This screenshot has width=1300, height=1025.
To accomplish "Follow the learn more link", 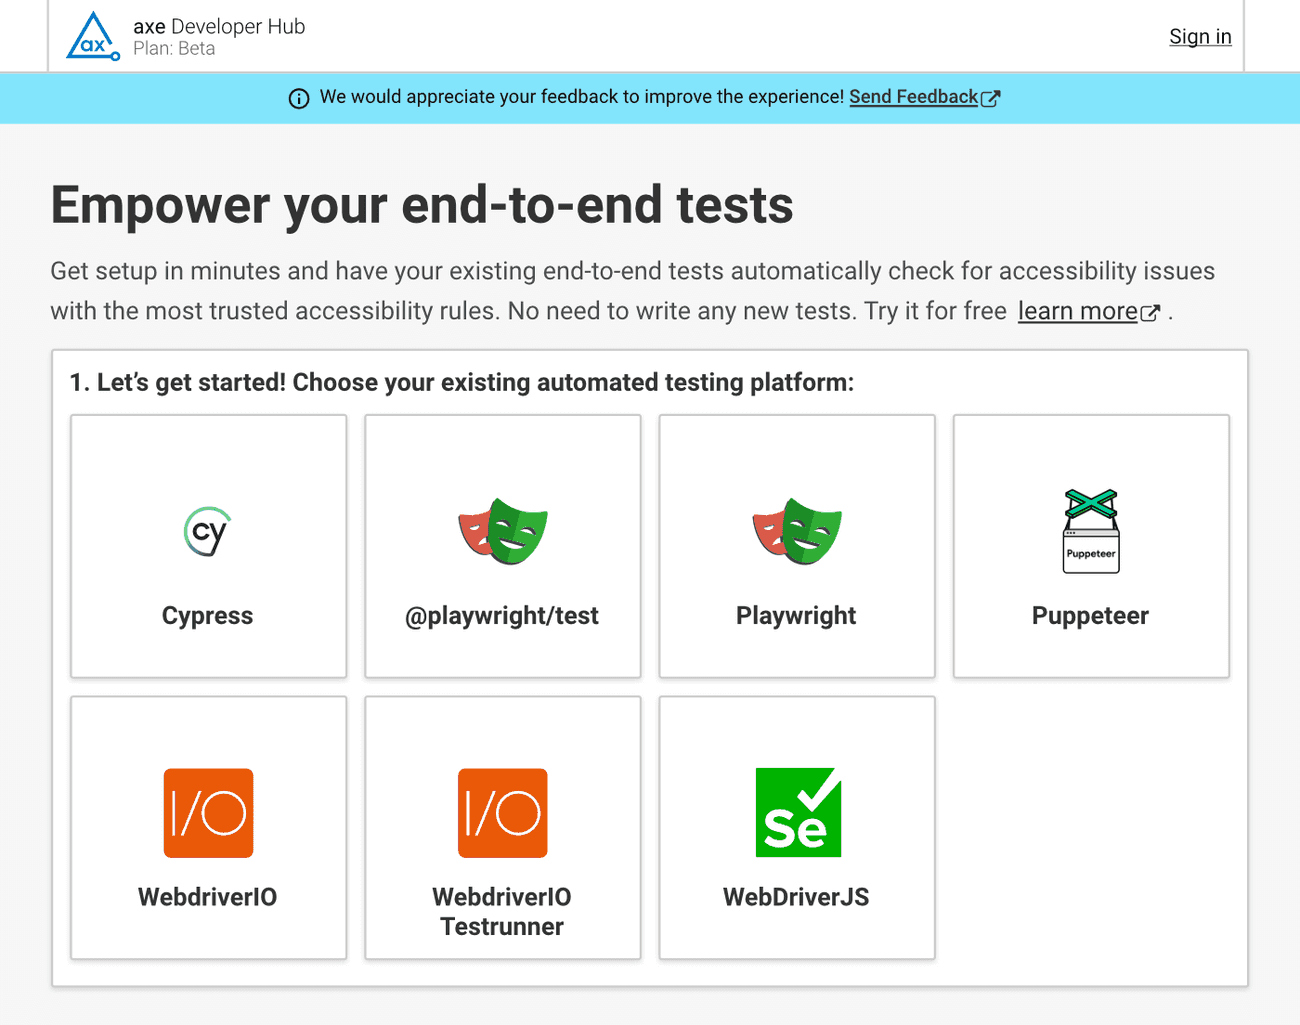I will tap(1077, 311).
